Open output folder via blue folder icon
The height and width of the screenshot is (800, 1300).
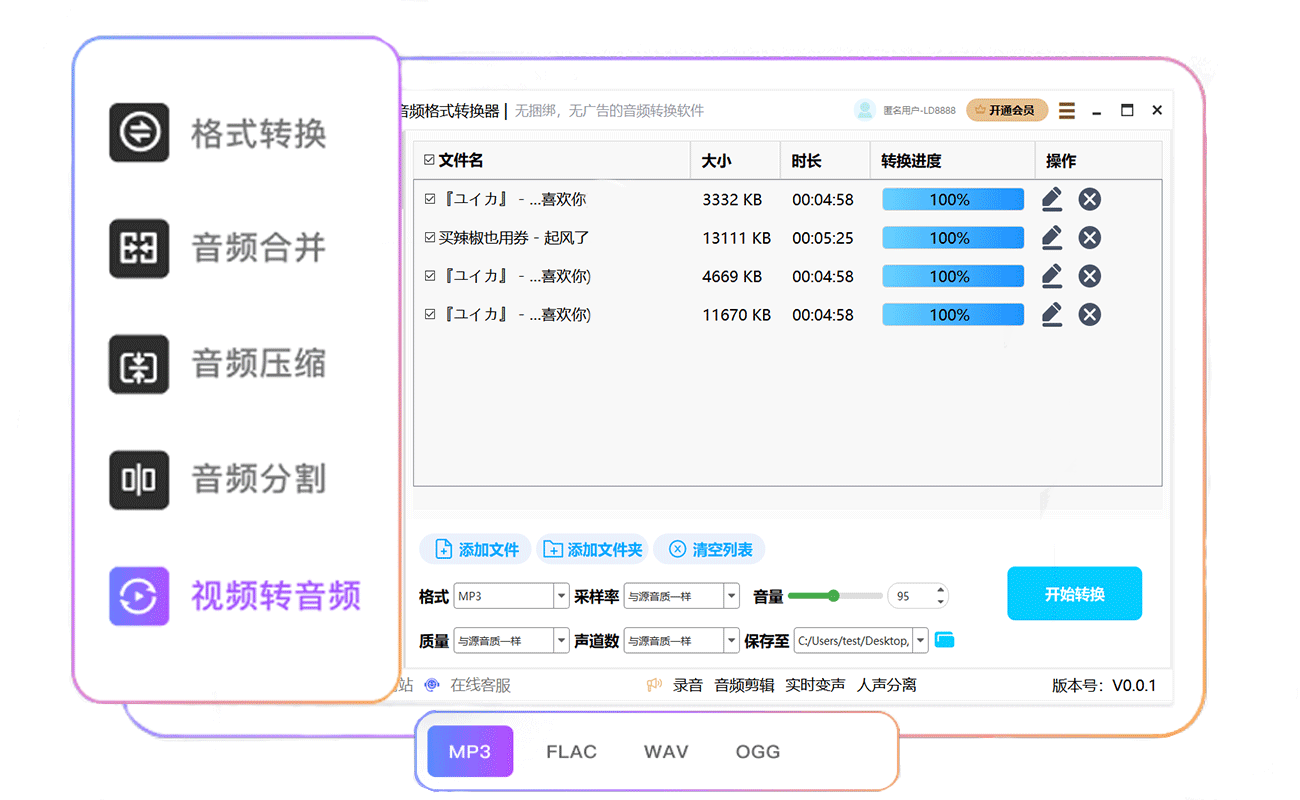(944, 640)
